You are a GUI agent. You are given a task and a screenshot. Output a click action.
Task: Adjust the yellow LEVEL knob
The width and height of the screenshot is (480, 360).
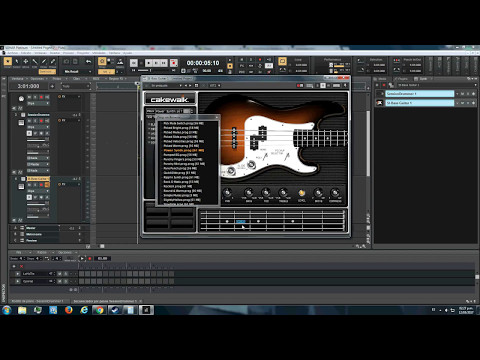click(301, 193)
